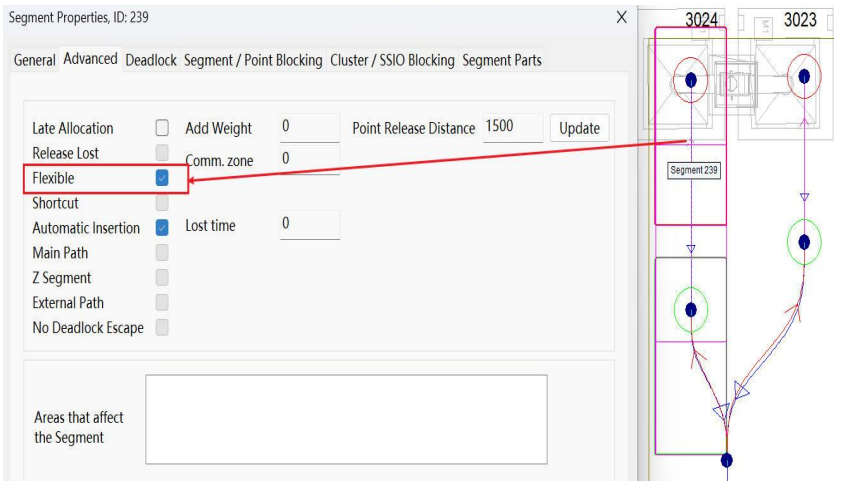Close the Segment Properties dialog

622,17
